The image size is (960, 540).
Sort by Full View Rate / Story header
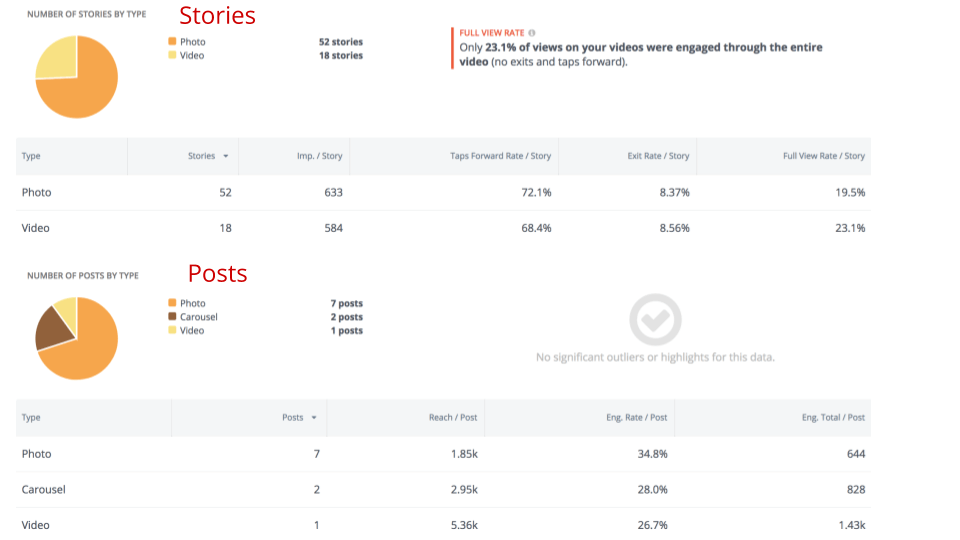[x=823, y=156]
